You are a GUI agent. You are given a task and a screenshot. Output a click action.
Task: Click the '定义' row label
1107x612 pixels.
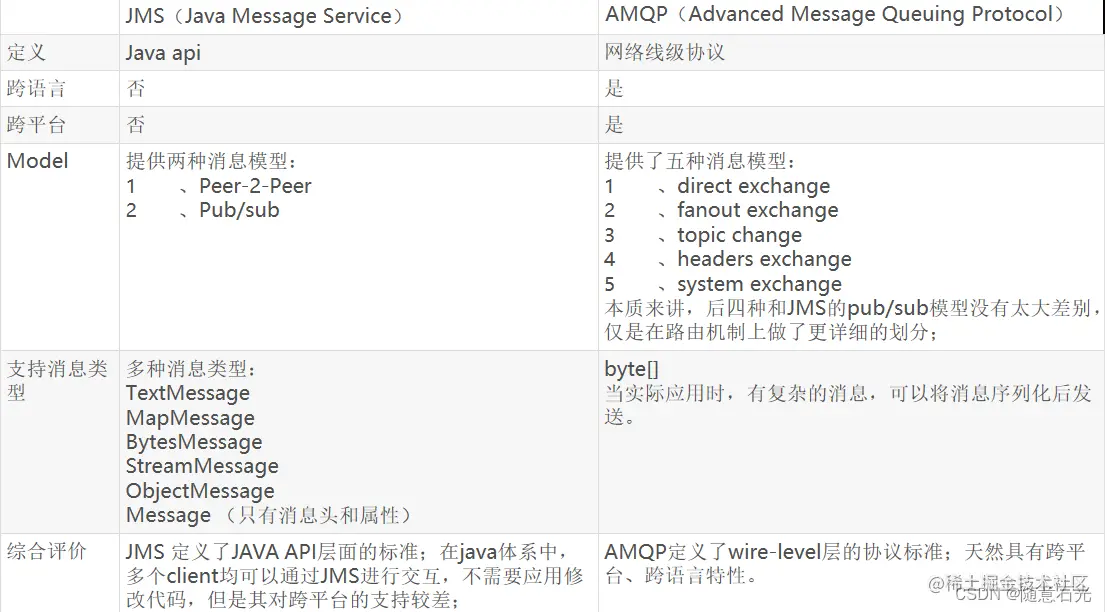(26, 52)
